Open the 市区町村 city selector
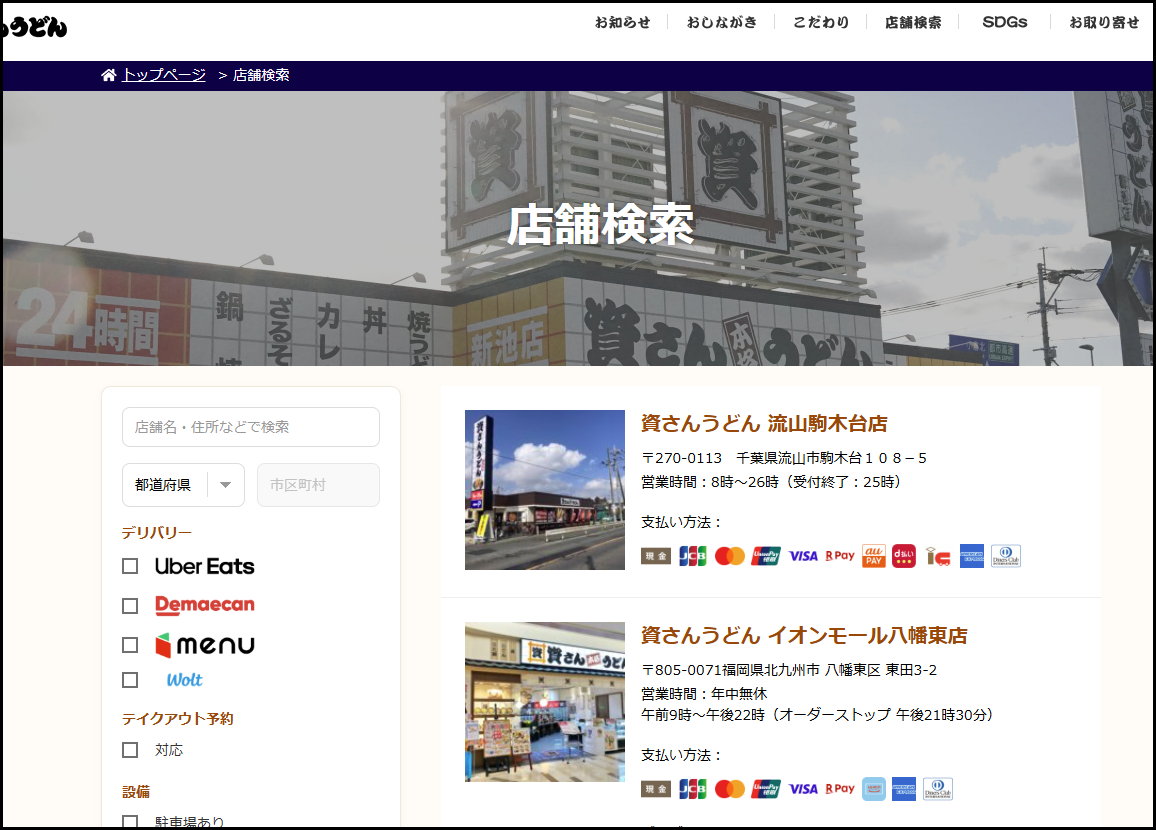The image size is (1156, 830). [318, 485]
